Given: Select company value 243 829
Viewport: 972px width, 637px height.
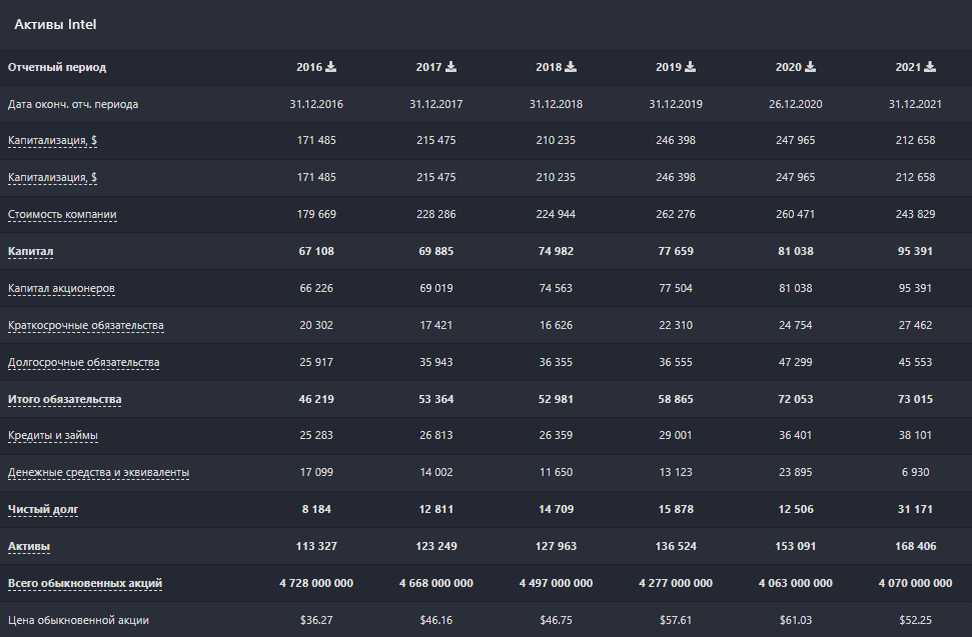Looking at the screenshot, I should click(x=915, y=214).
